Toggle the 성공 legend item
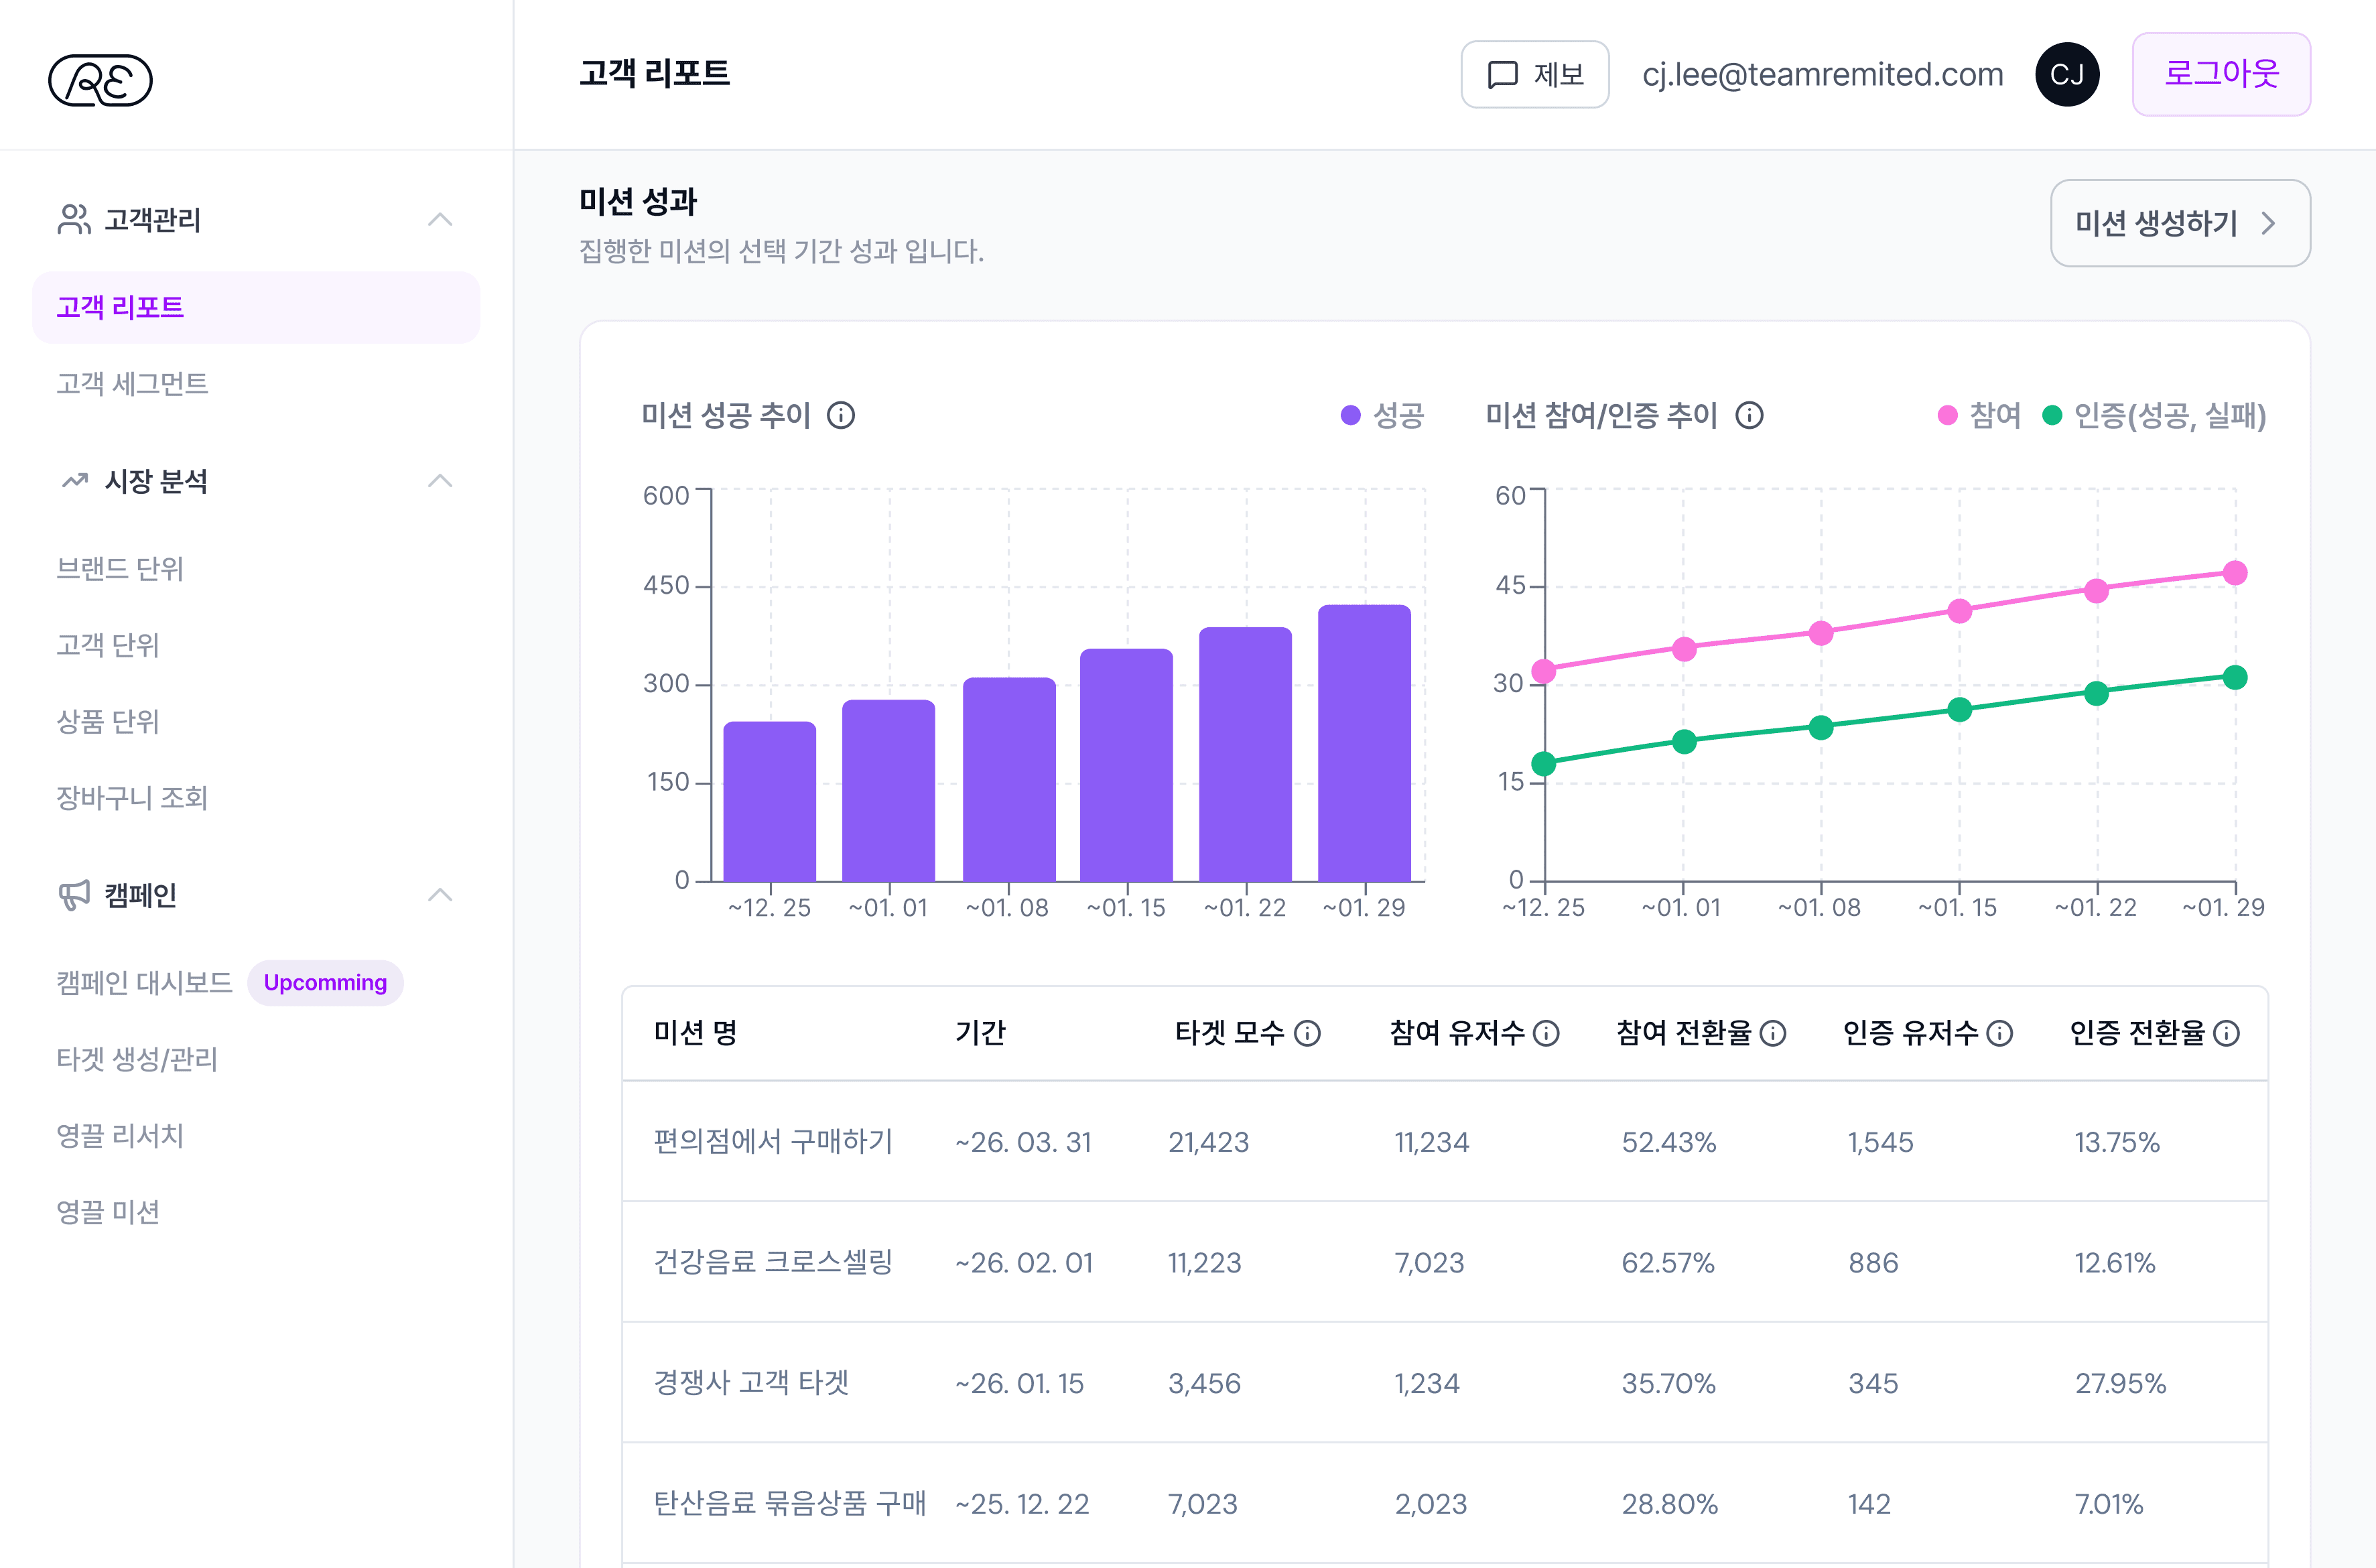Image resolution: width=2376 pixels, height=1568 pixels. (1383, 415)
